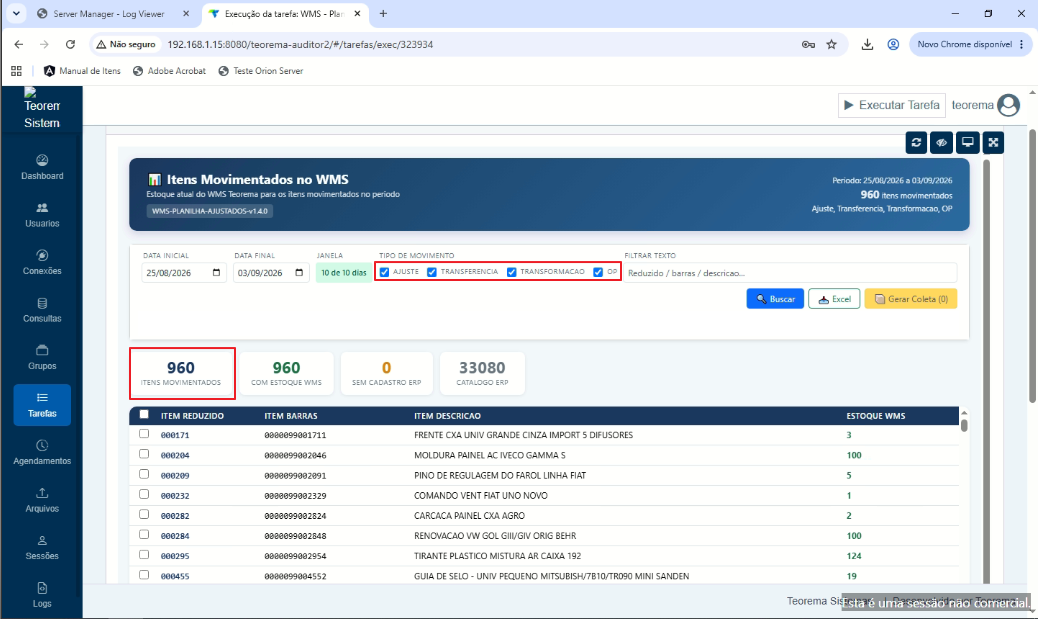Open the Chrome apps grid icon

17,71
